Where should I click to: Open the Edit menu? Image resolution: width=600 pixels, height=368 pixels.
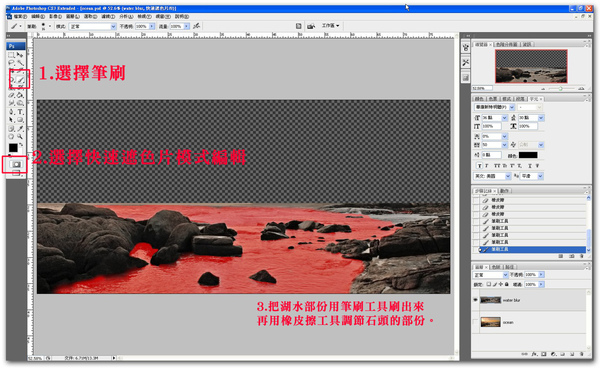point(38,16)
